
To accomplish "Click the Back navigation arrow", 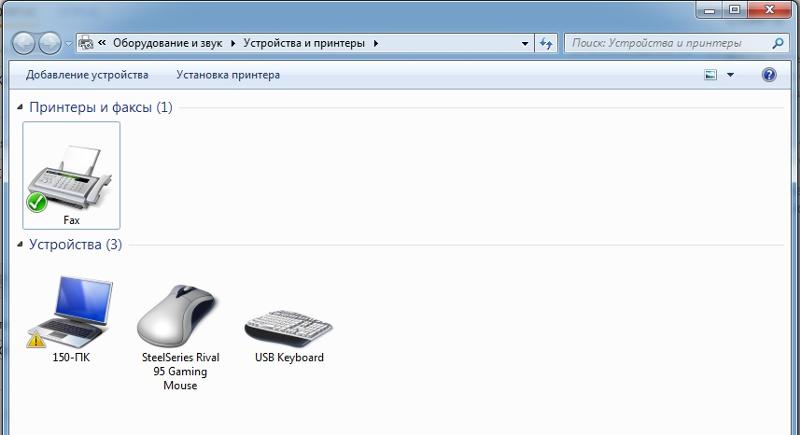I will [23, 43].
